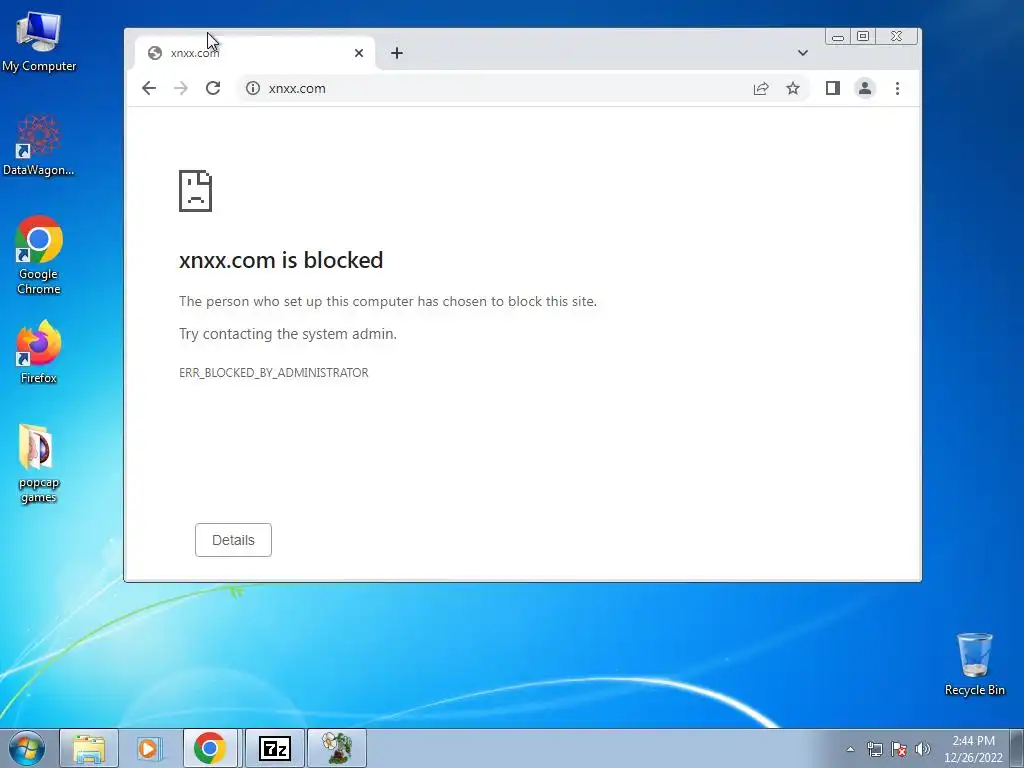The image size is (1024, 768).
Task: Select the Recycle Bin icon
Action: 974,664
